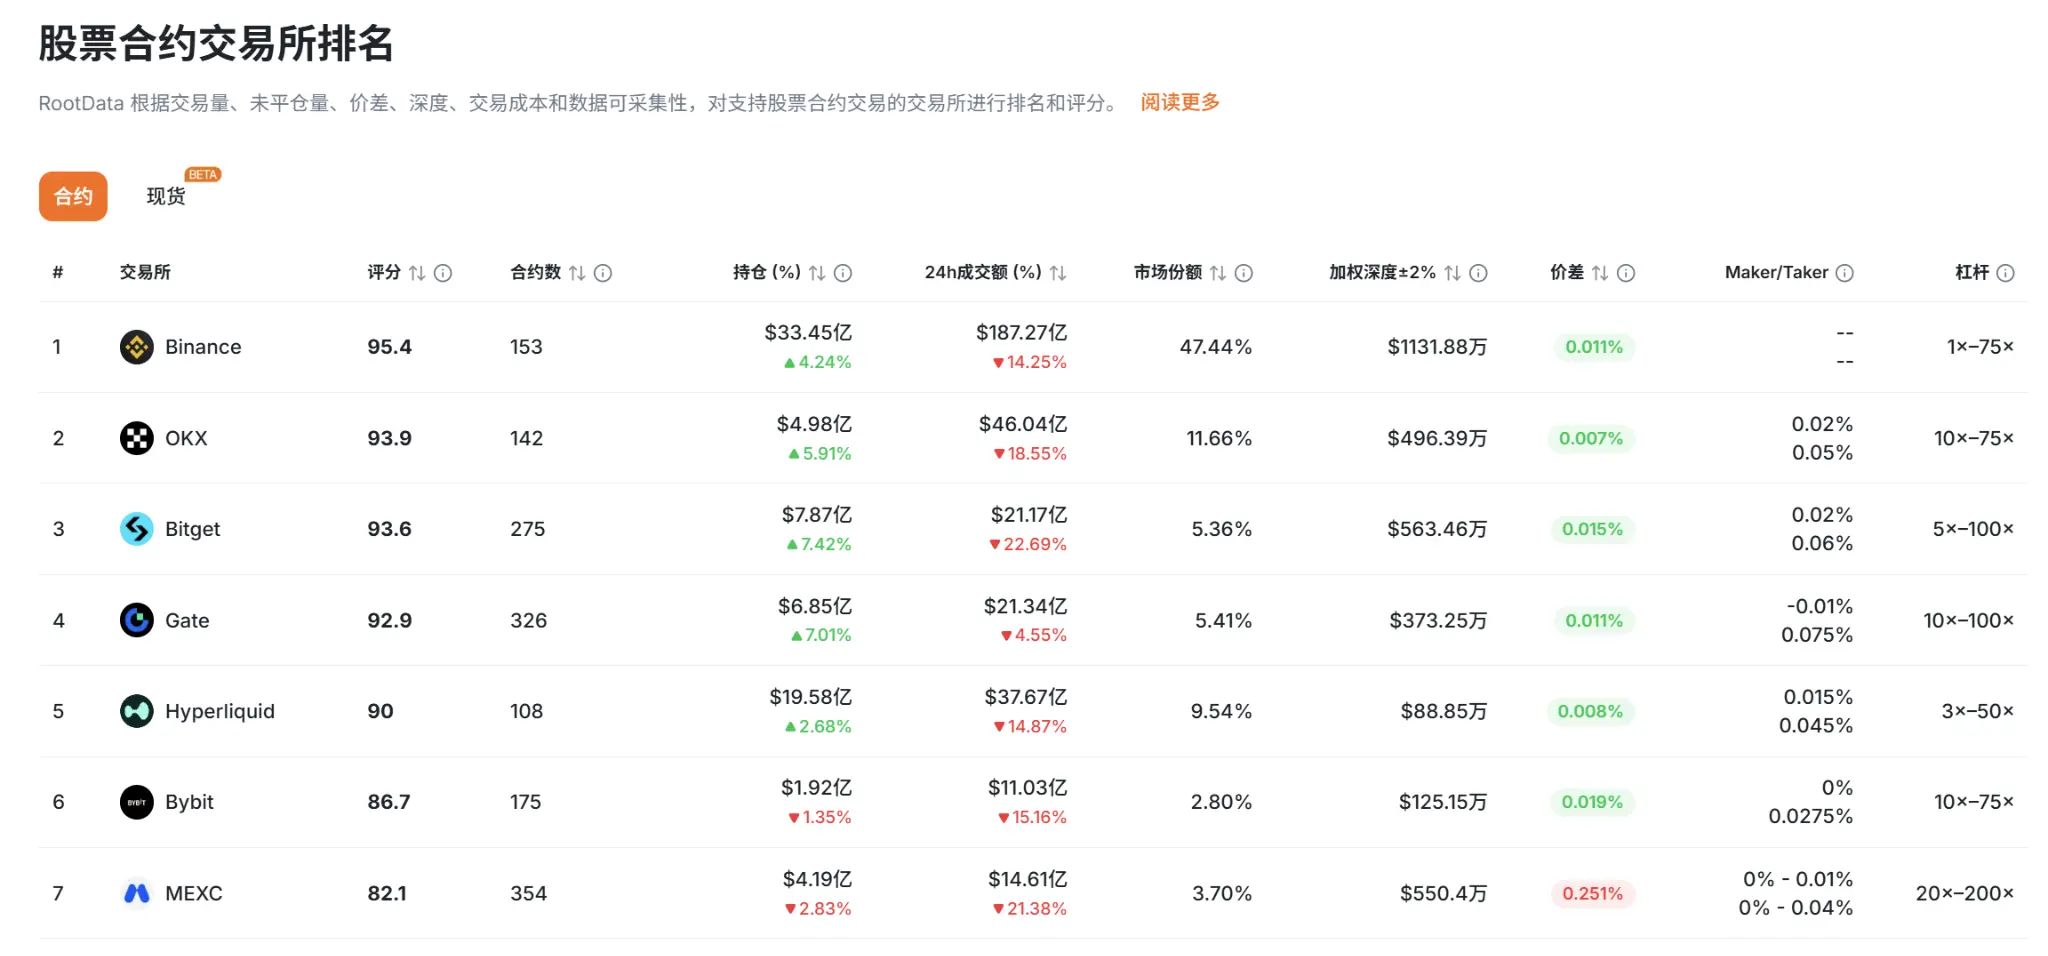Image resolution: width=2048 pixels, height=956 pixels.
Task: Sort by 市场份额 arrows icon
Action: (x=1218, y=273)
